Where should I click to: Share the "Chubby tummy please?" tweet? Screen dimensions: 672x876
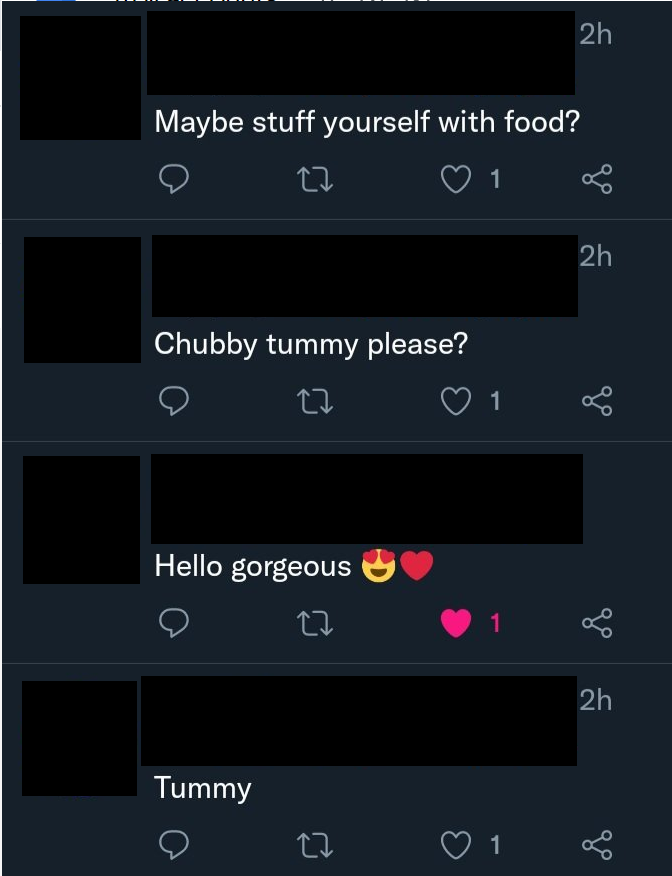point(596,402)
